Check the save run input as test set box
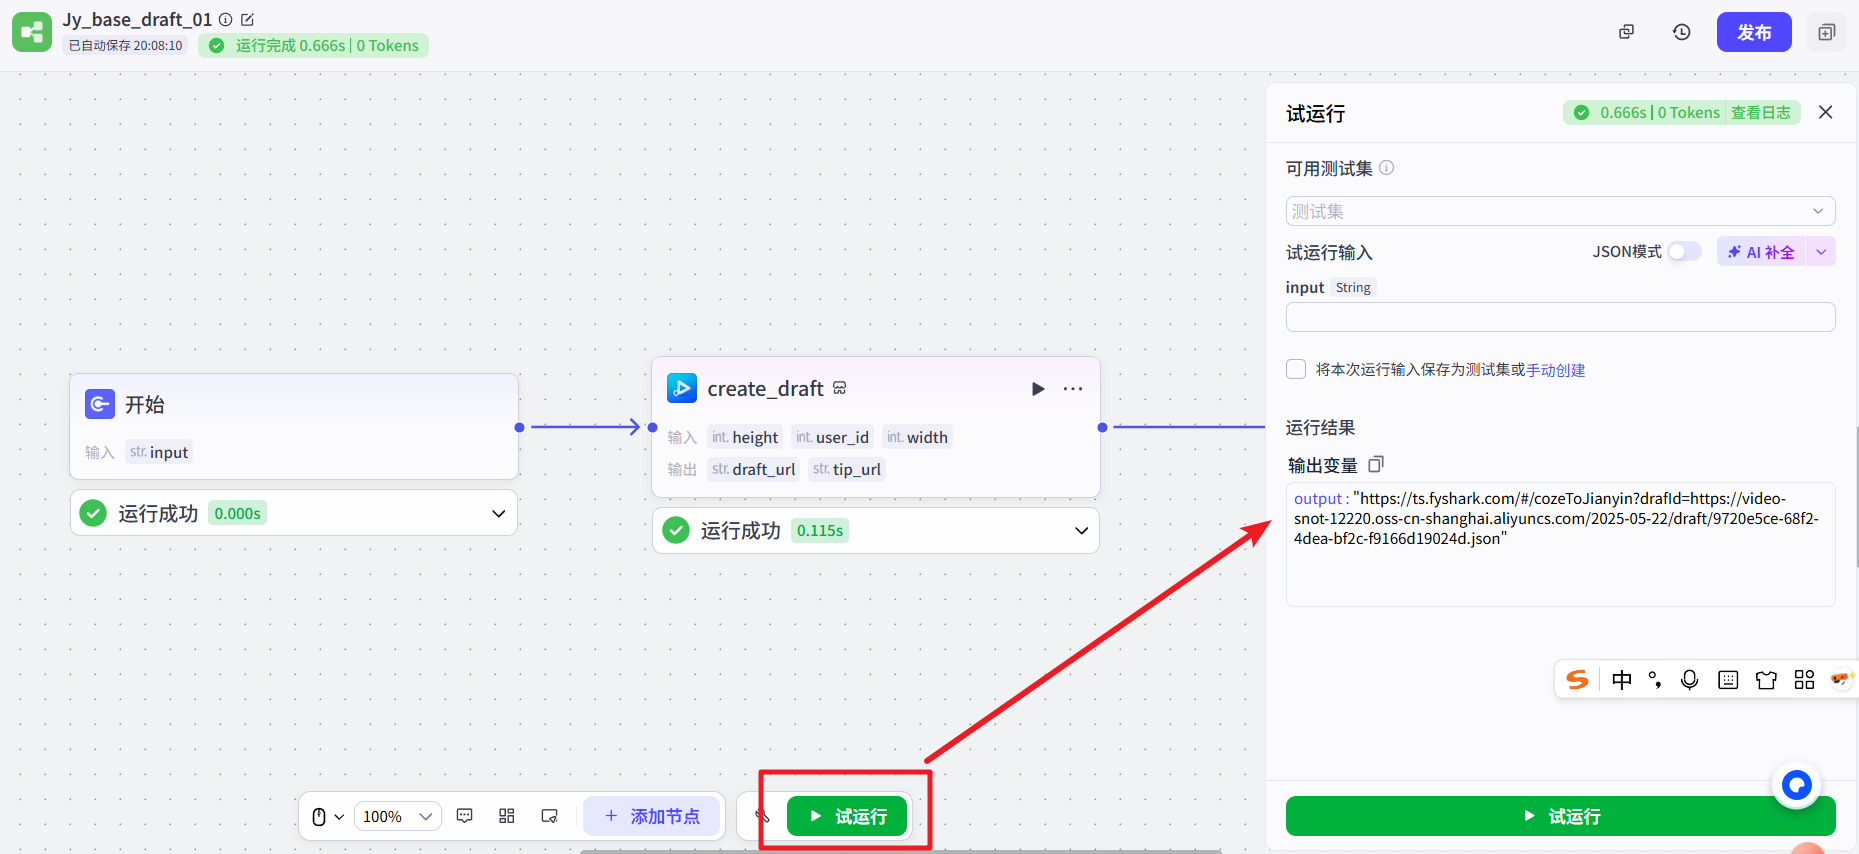Image resolution: width=1859 pixels, height=854 pixels. 1296,369
